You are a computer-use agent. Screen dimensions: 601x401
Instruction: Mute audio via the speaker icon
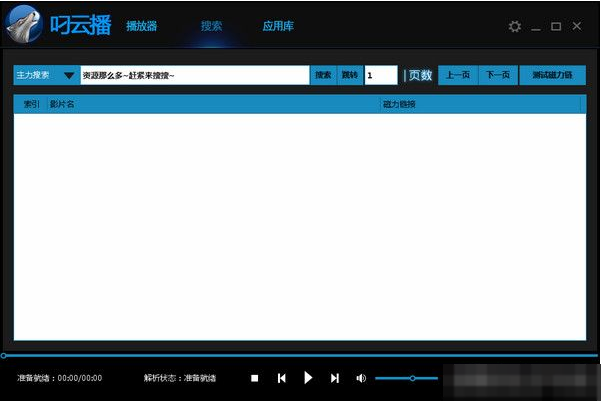pyautogui.click(x=361, y=378)
